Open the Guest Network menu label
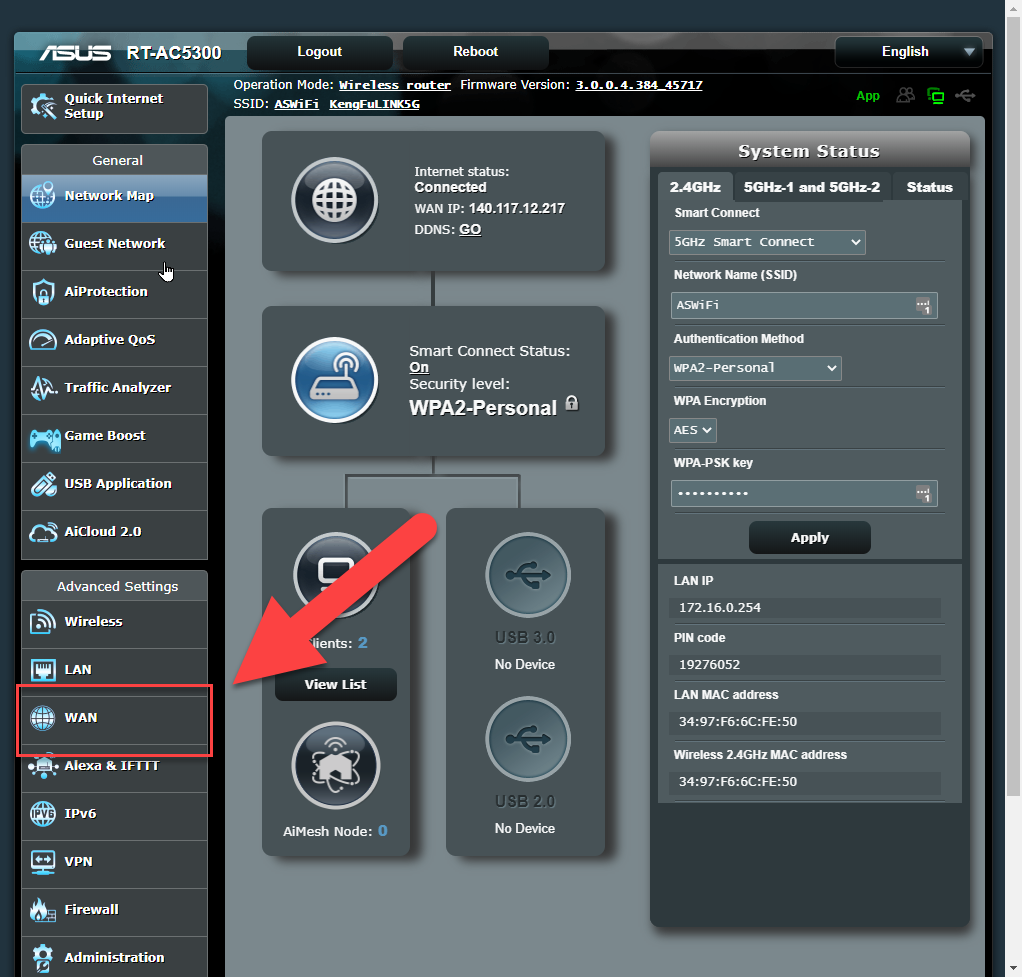The height and width of the screenshot is (977, 1022). click(115, 244)
